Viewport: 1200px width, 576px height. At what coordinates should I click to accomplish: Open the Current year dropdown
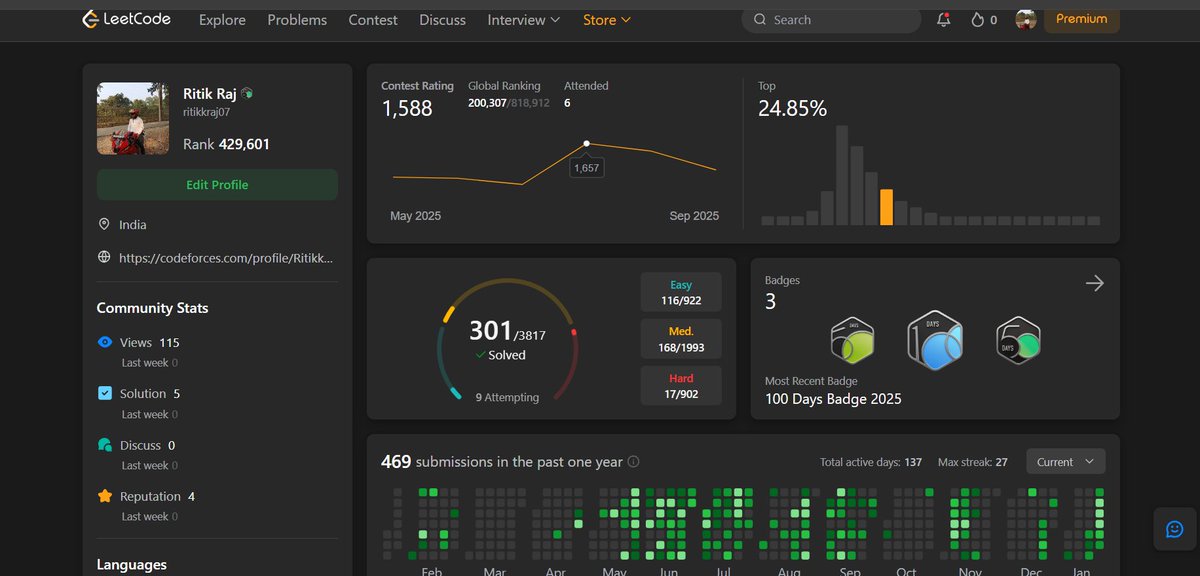click(1066, 462)
